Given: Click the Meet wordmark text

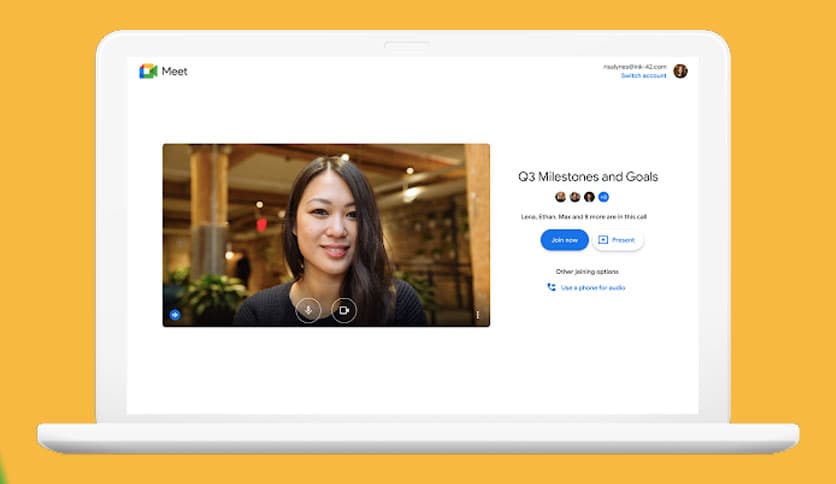Looking at the screenshot, I should coord(174,71).
